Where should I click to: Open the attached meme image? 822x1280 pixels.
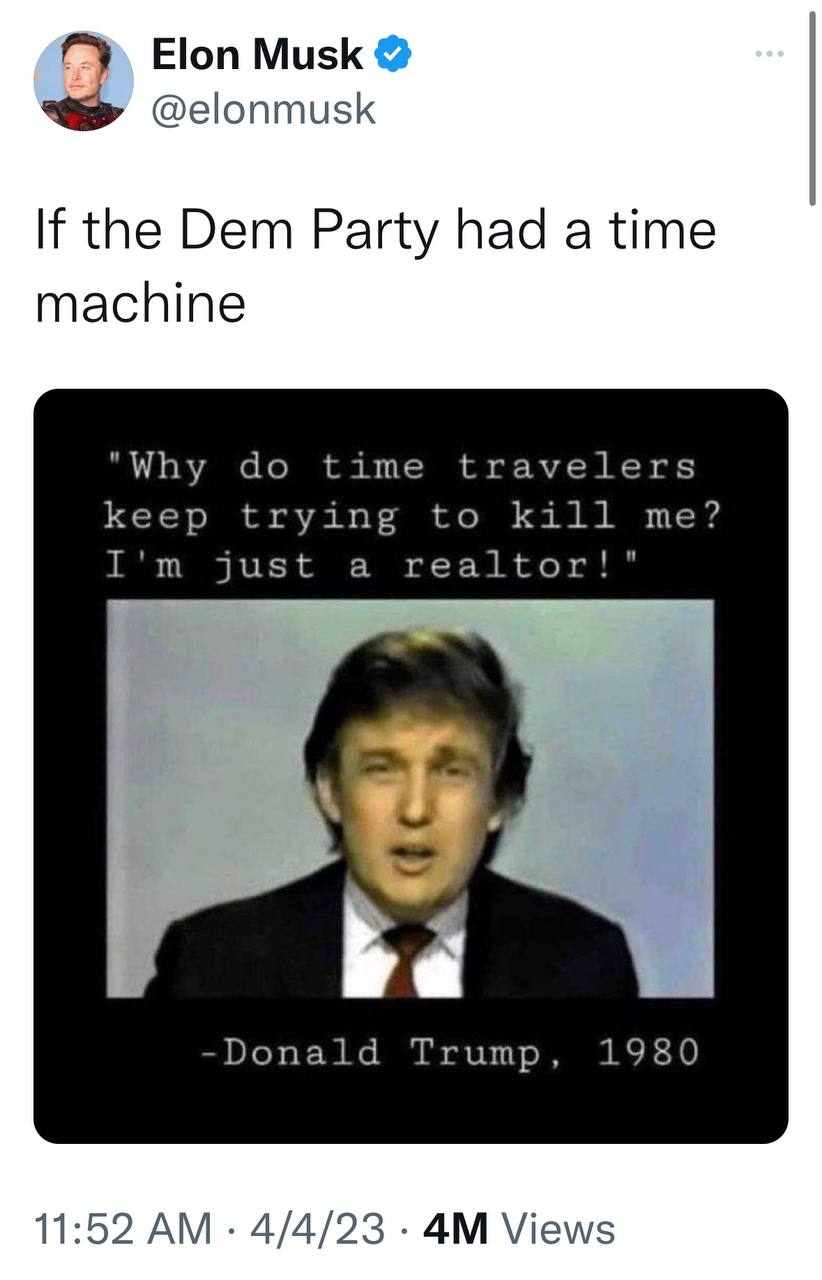point(411,766)
